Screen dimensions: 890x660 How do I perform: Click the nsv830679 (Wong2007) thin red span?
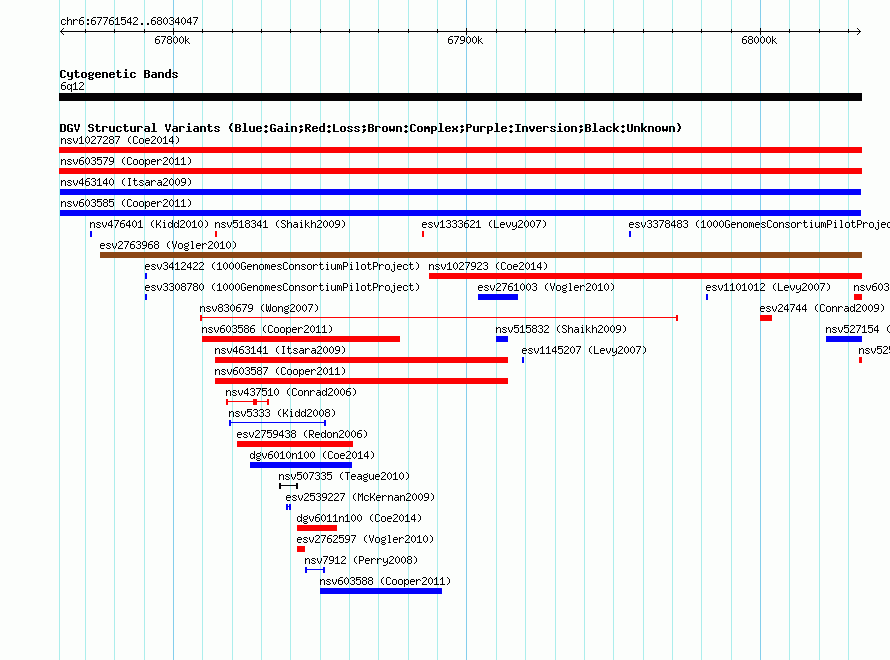[439, 318]
